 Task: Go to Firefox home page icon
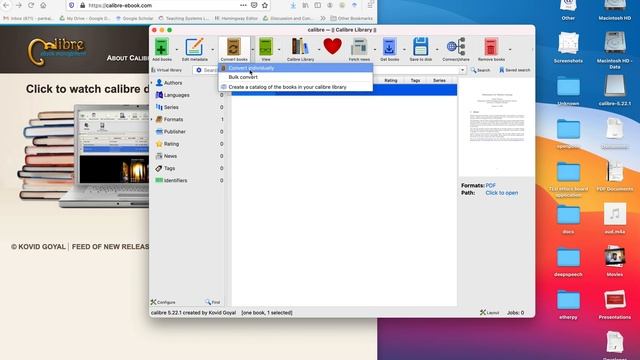click(x=43, y=5)
